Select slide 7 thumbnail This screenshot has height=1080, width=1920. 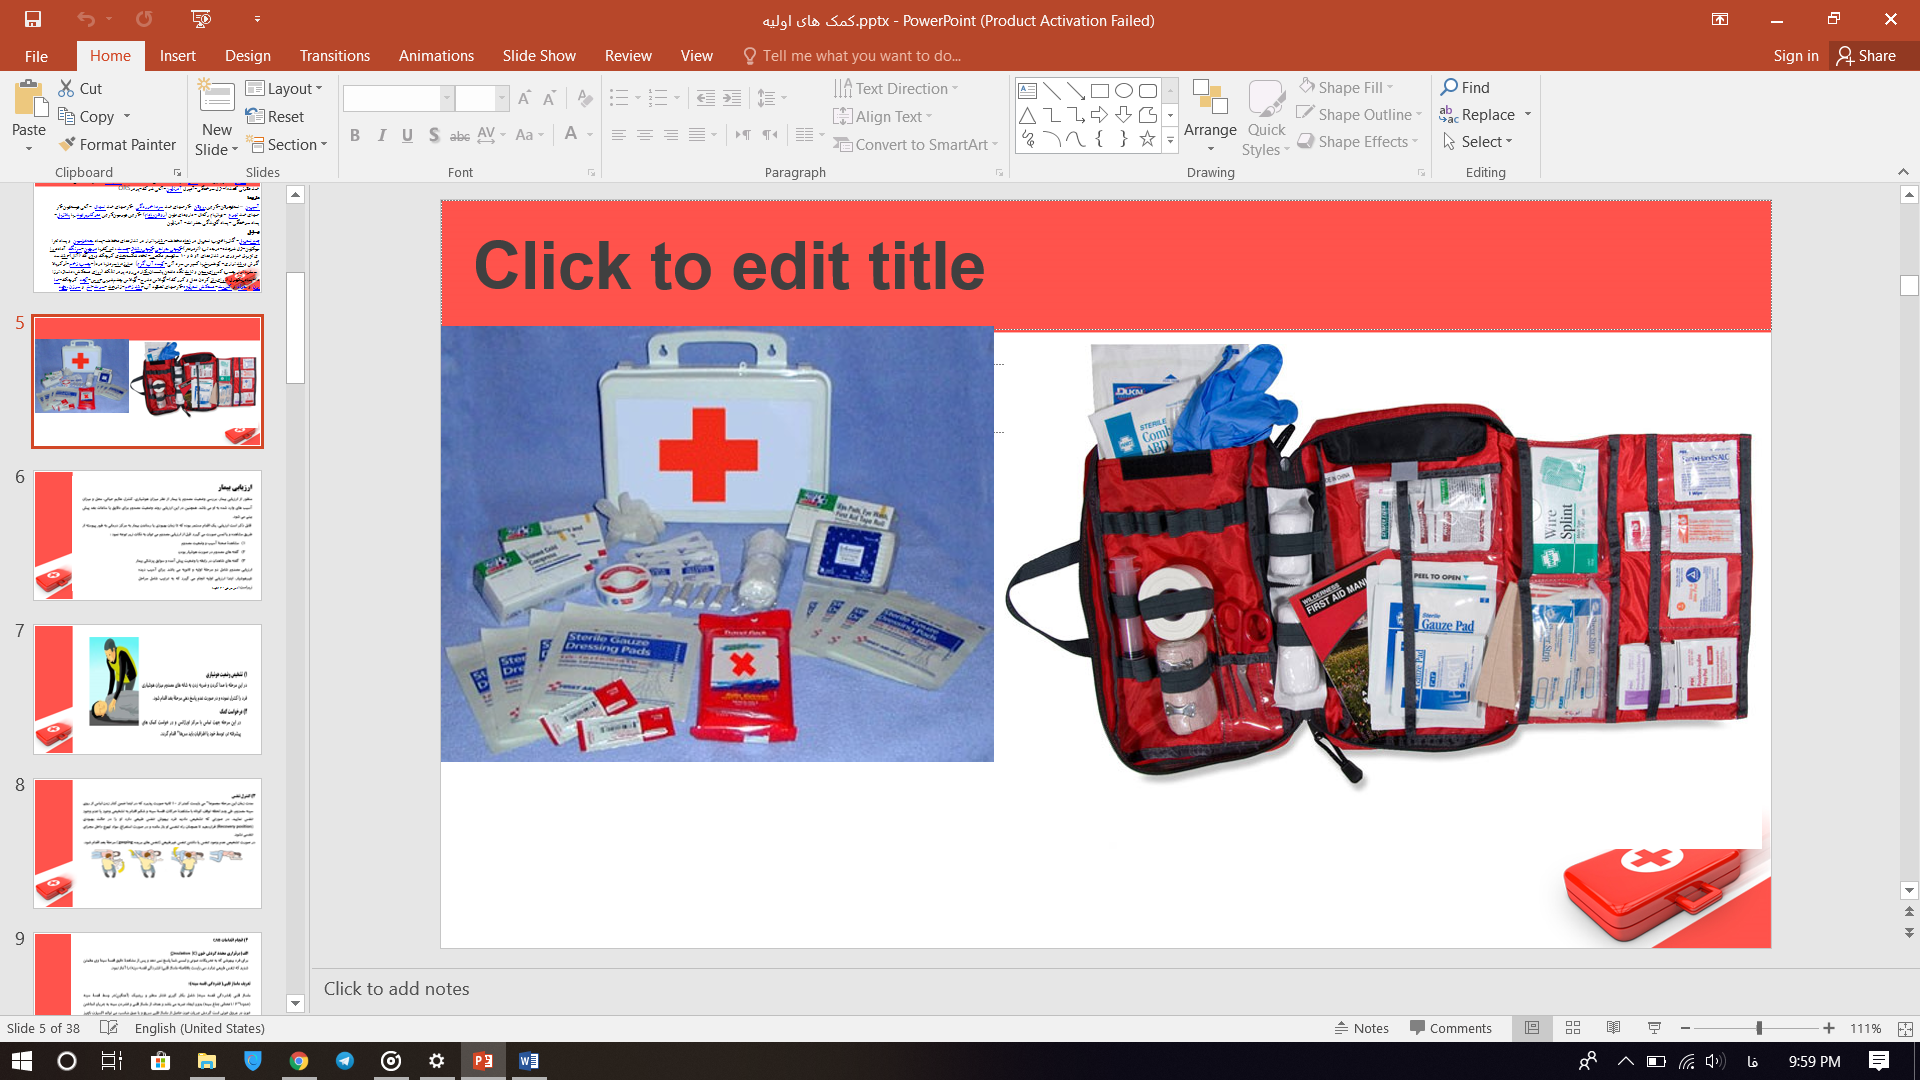147,689
